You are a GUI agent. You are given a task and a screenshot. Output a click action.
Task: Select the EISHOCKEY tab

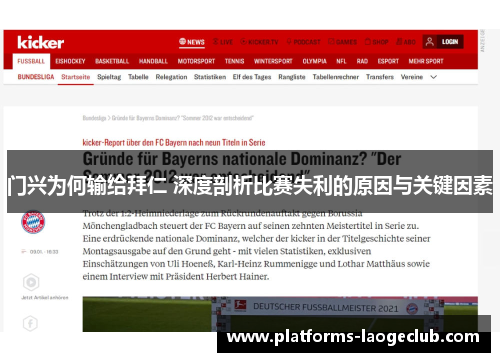pos(70,61)
